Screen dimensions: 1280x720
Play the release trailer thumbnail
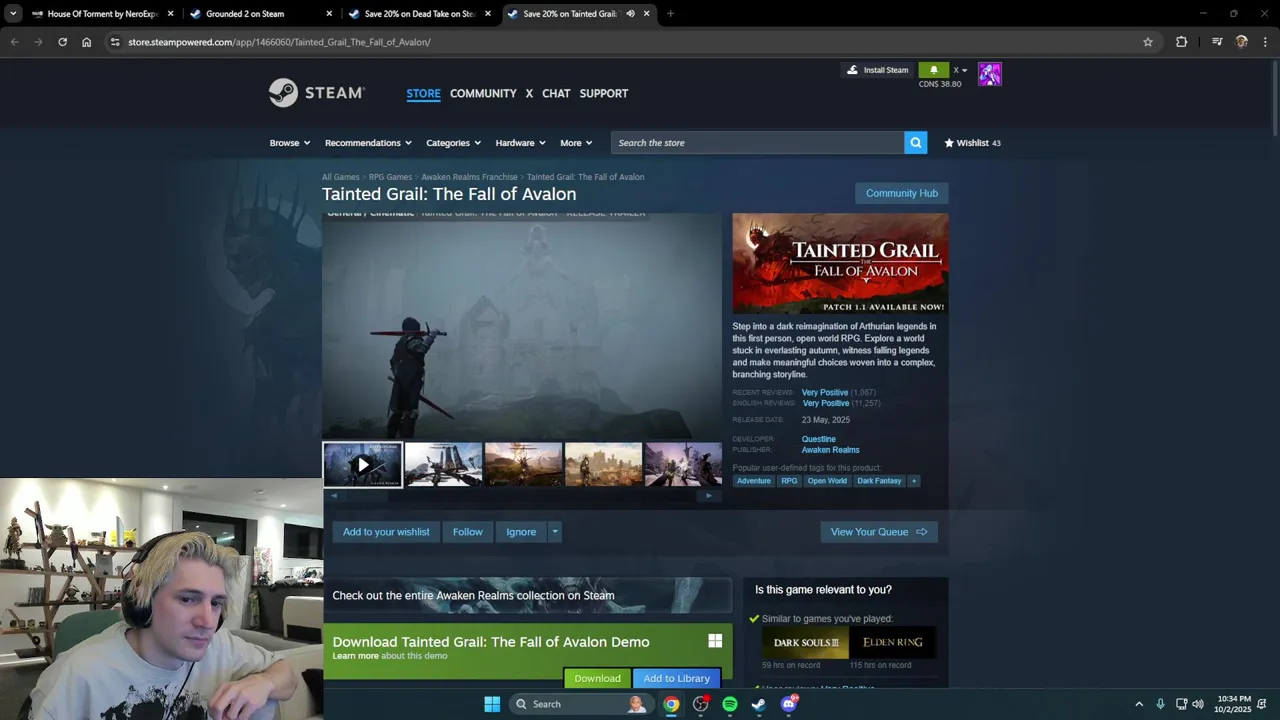tap(362, 465)
